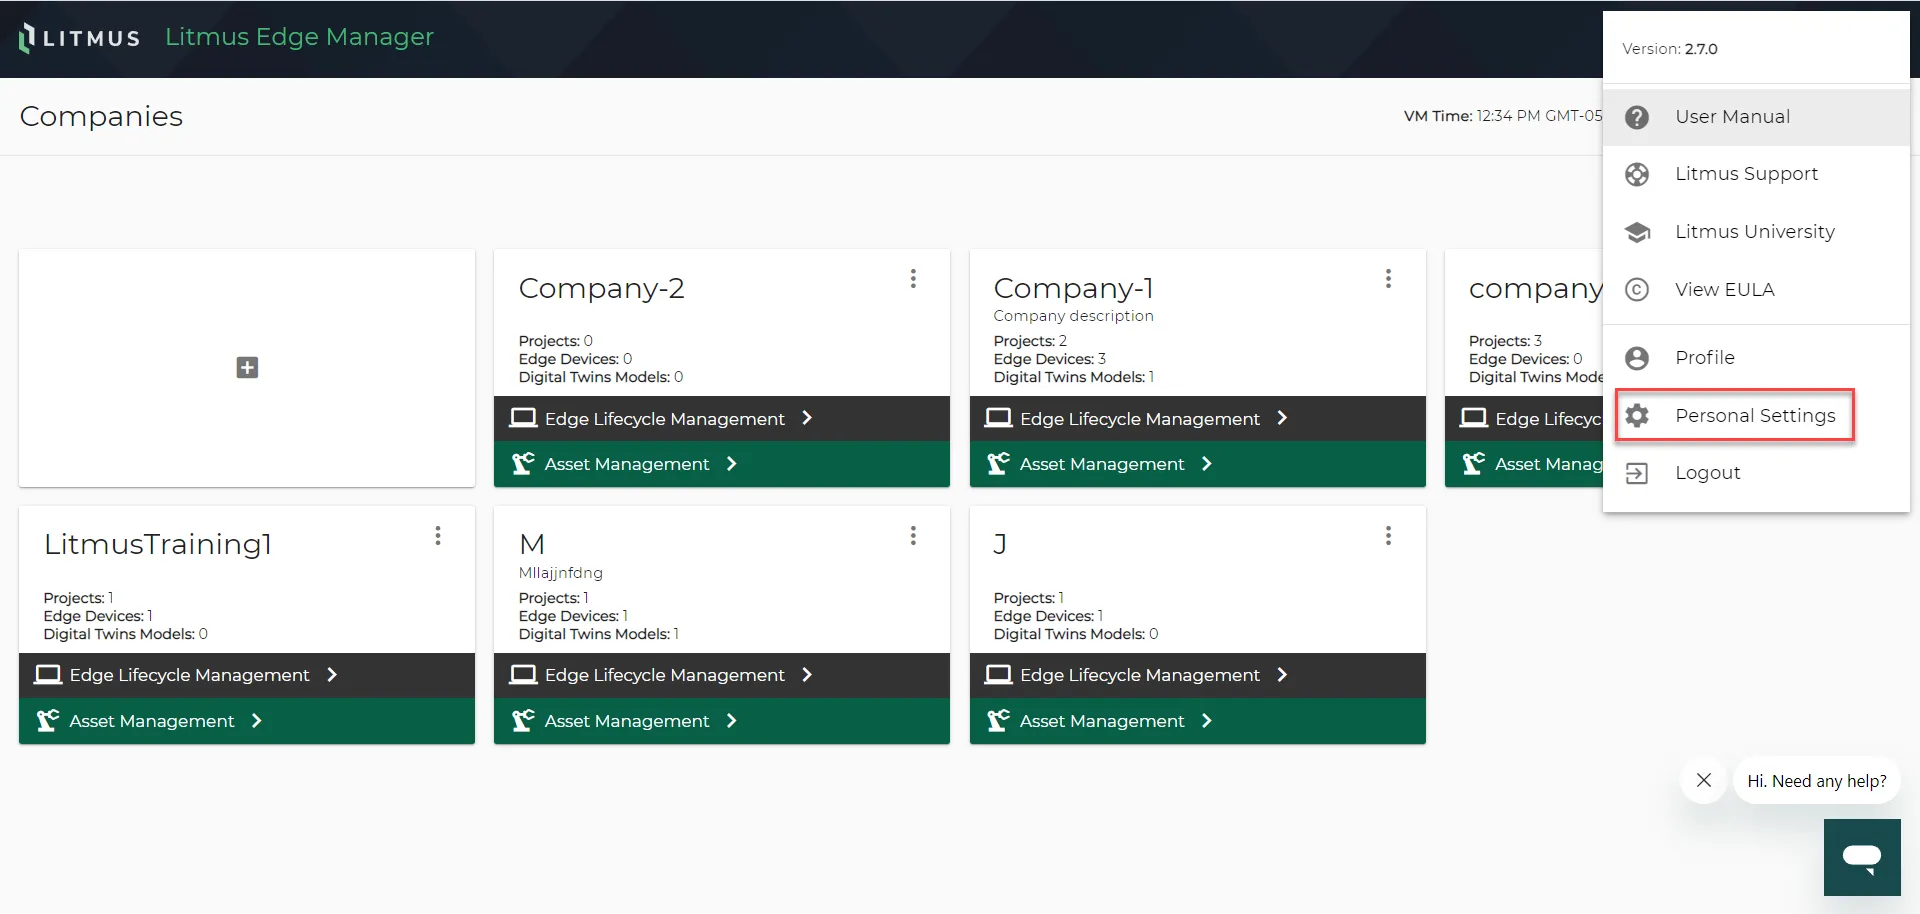The image size is (1920, 914).
Task: Click chevron on Company-2 Edge Lifecycle Management
Action: point(807,418)
